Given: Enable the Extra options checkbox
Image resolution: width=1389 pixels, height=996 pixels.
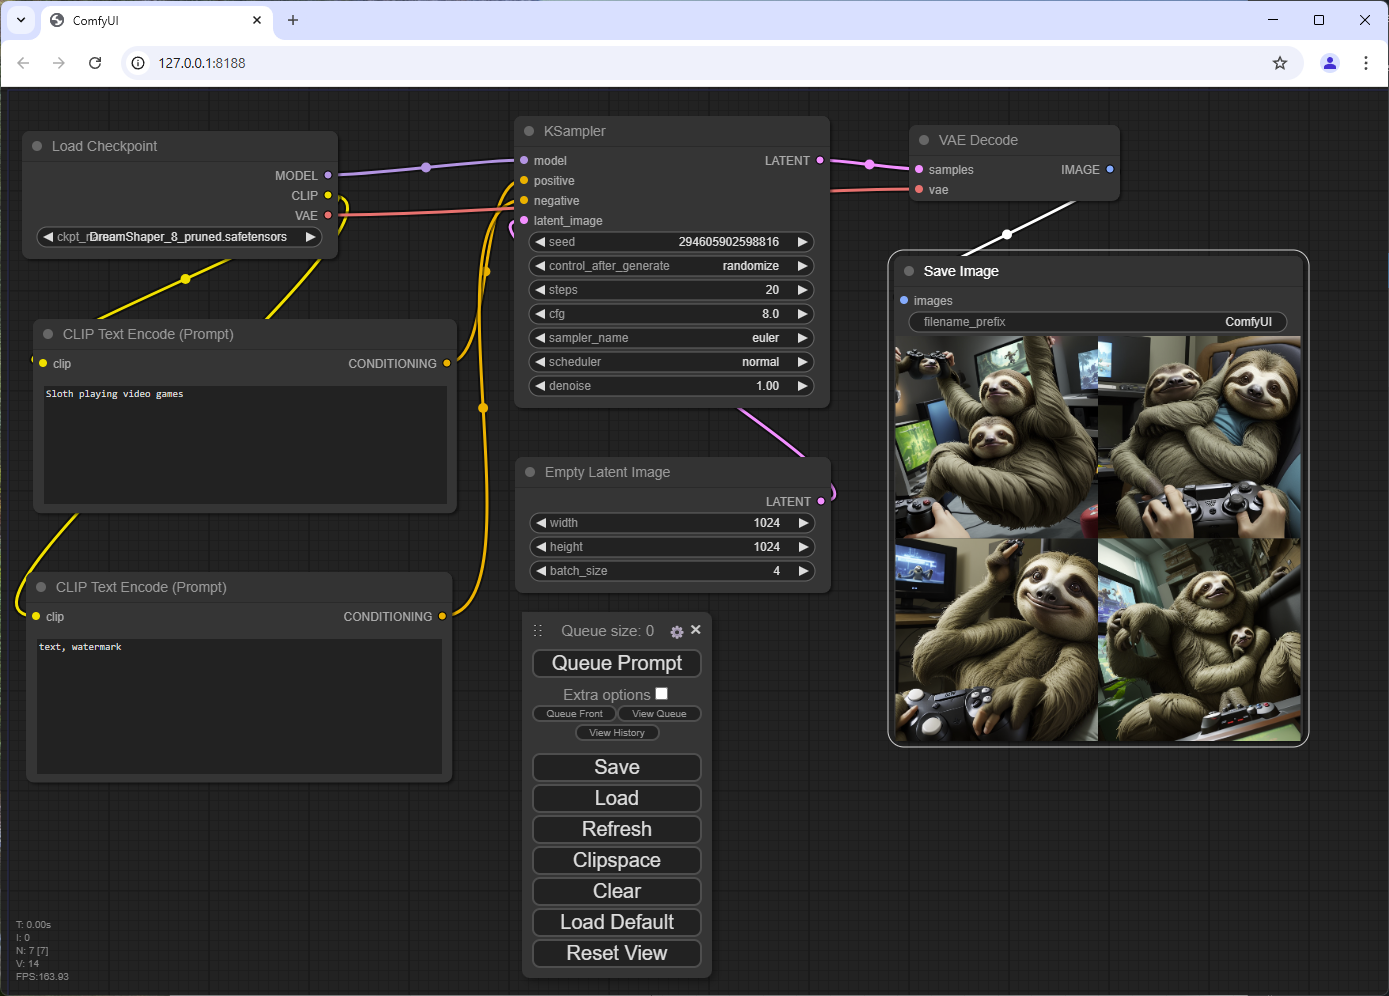Looking at the screenshot, I should pyautogui.click(x=661, y=693).
